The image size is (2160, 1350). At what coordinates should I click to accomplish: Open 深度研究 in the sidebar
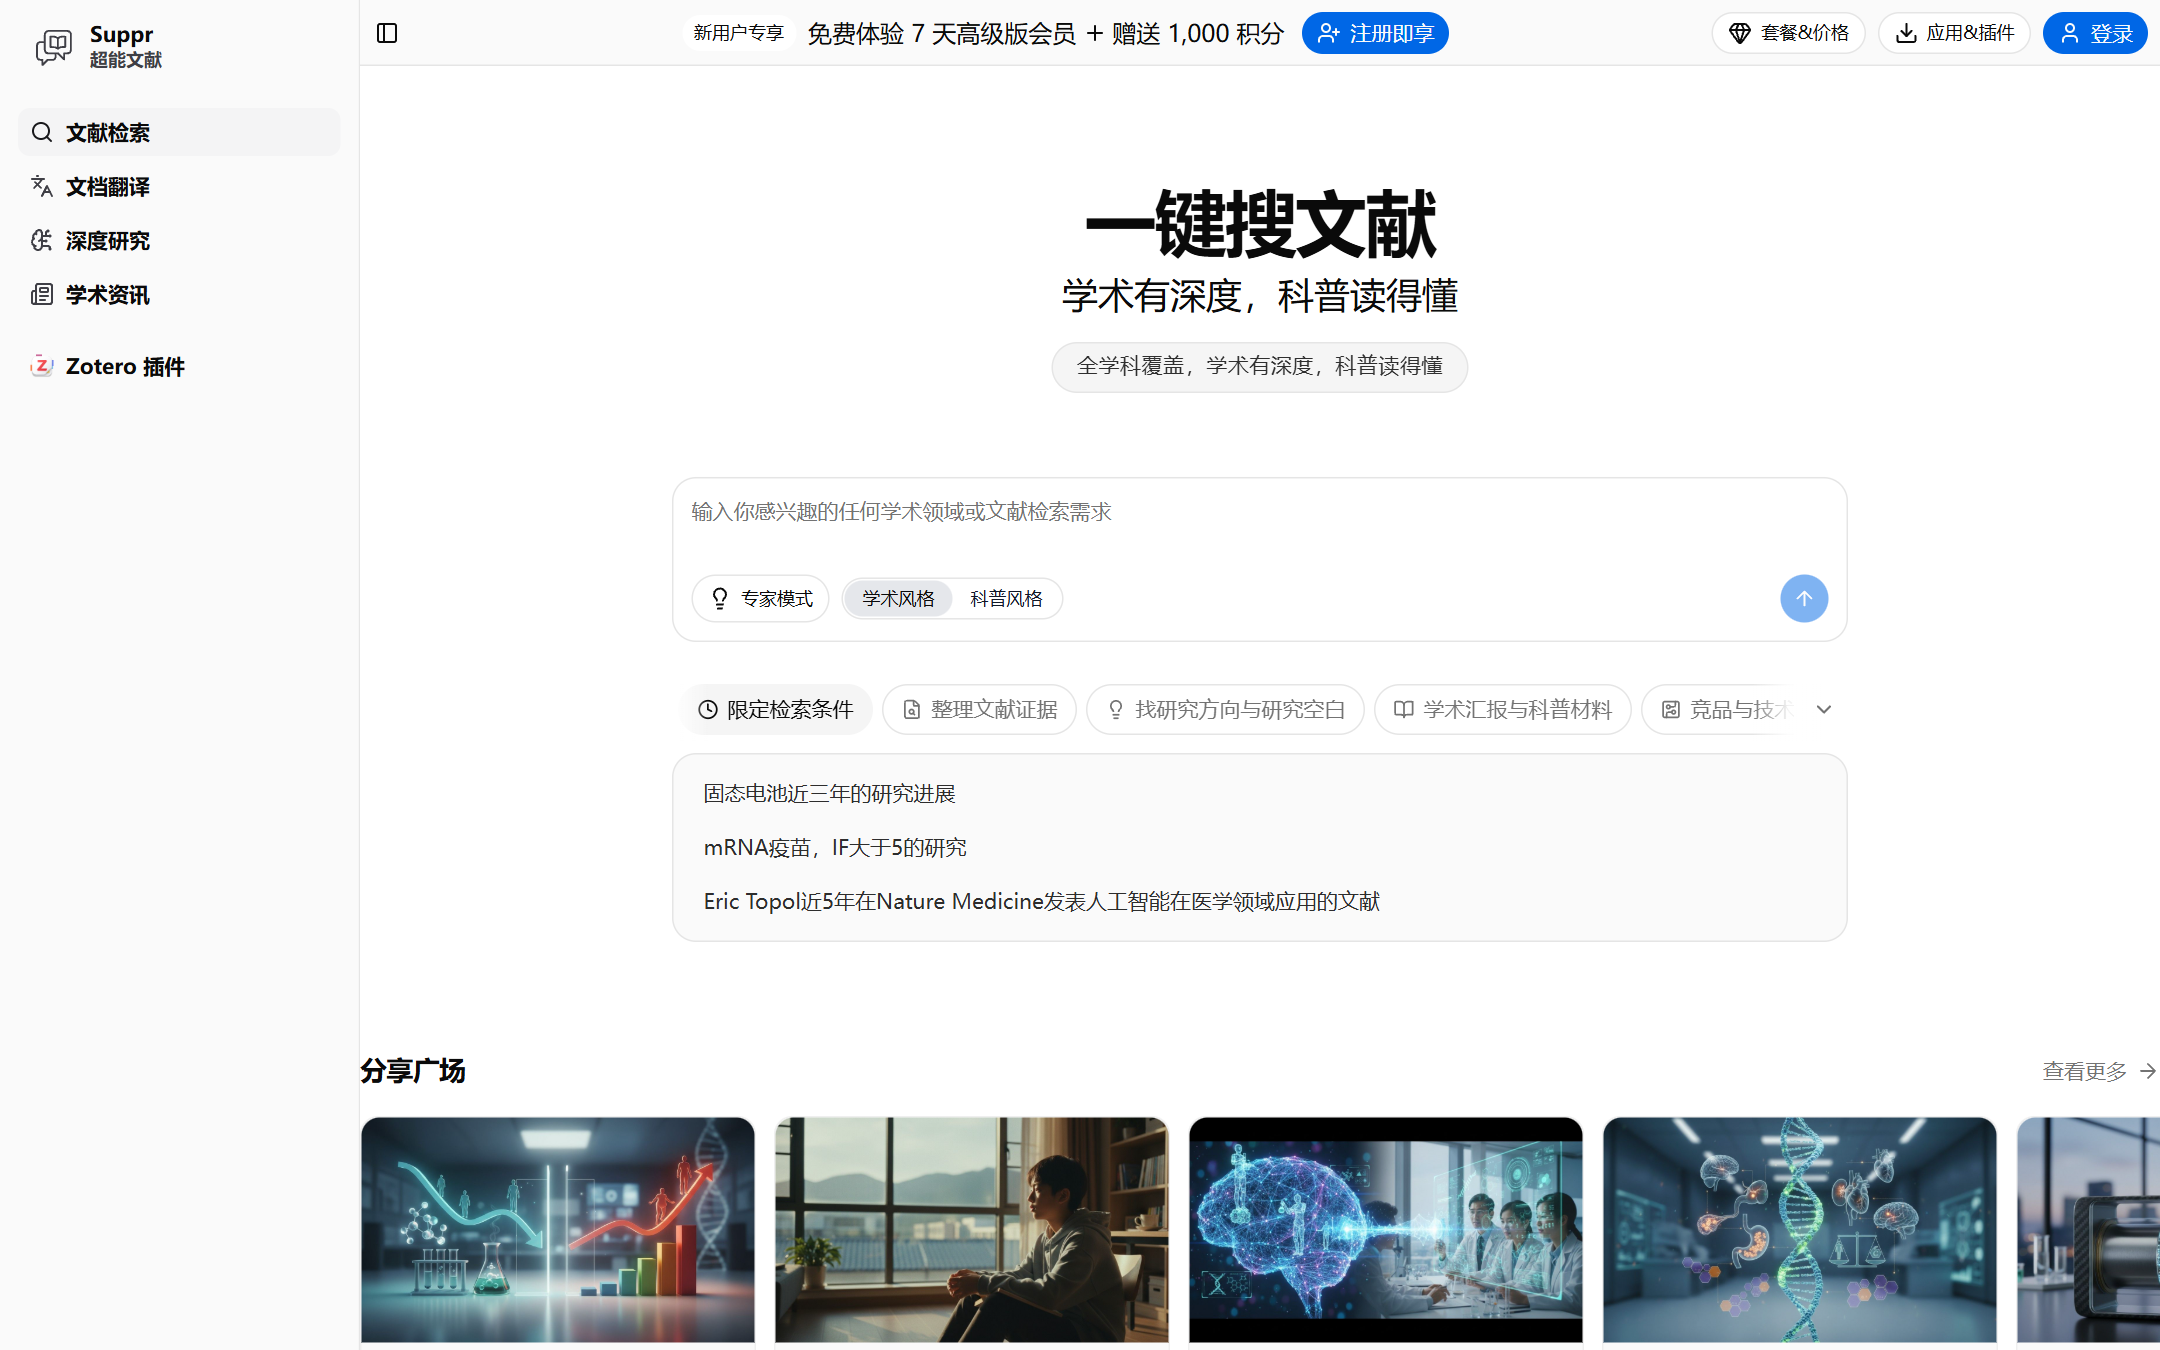tap(179, 240)
